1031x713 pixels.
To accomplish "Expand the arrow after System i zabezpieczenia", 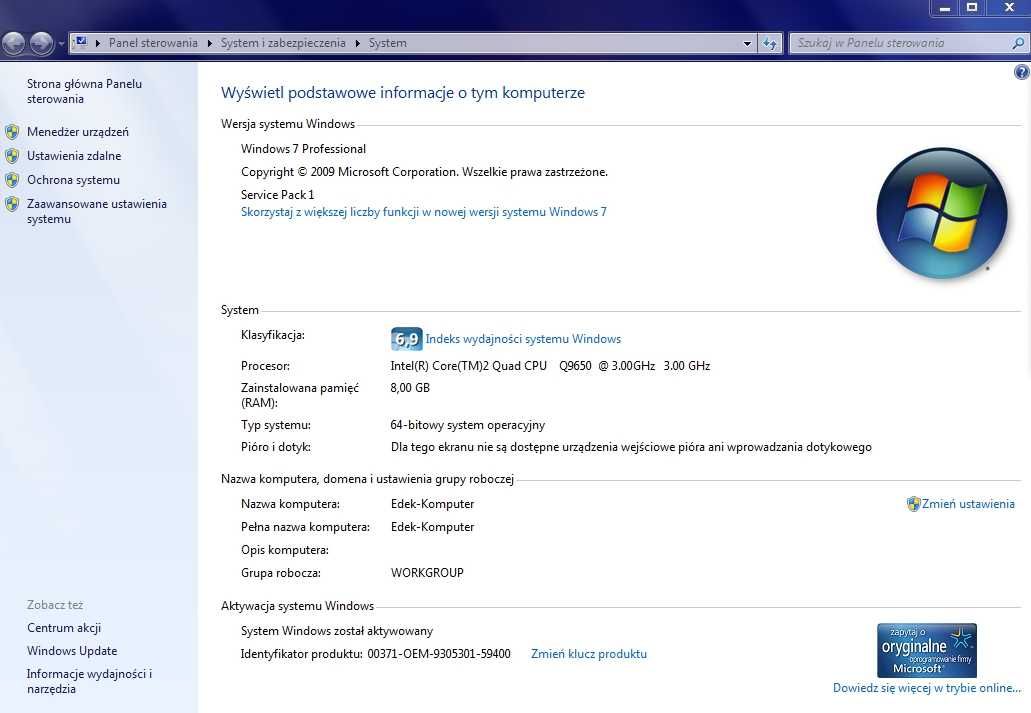I will tap(357, 43).
